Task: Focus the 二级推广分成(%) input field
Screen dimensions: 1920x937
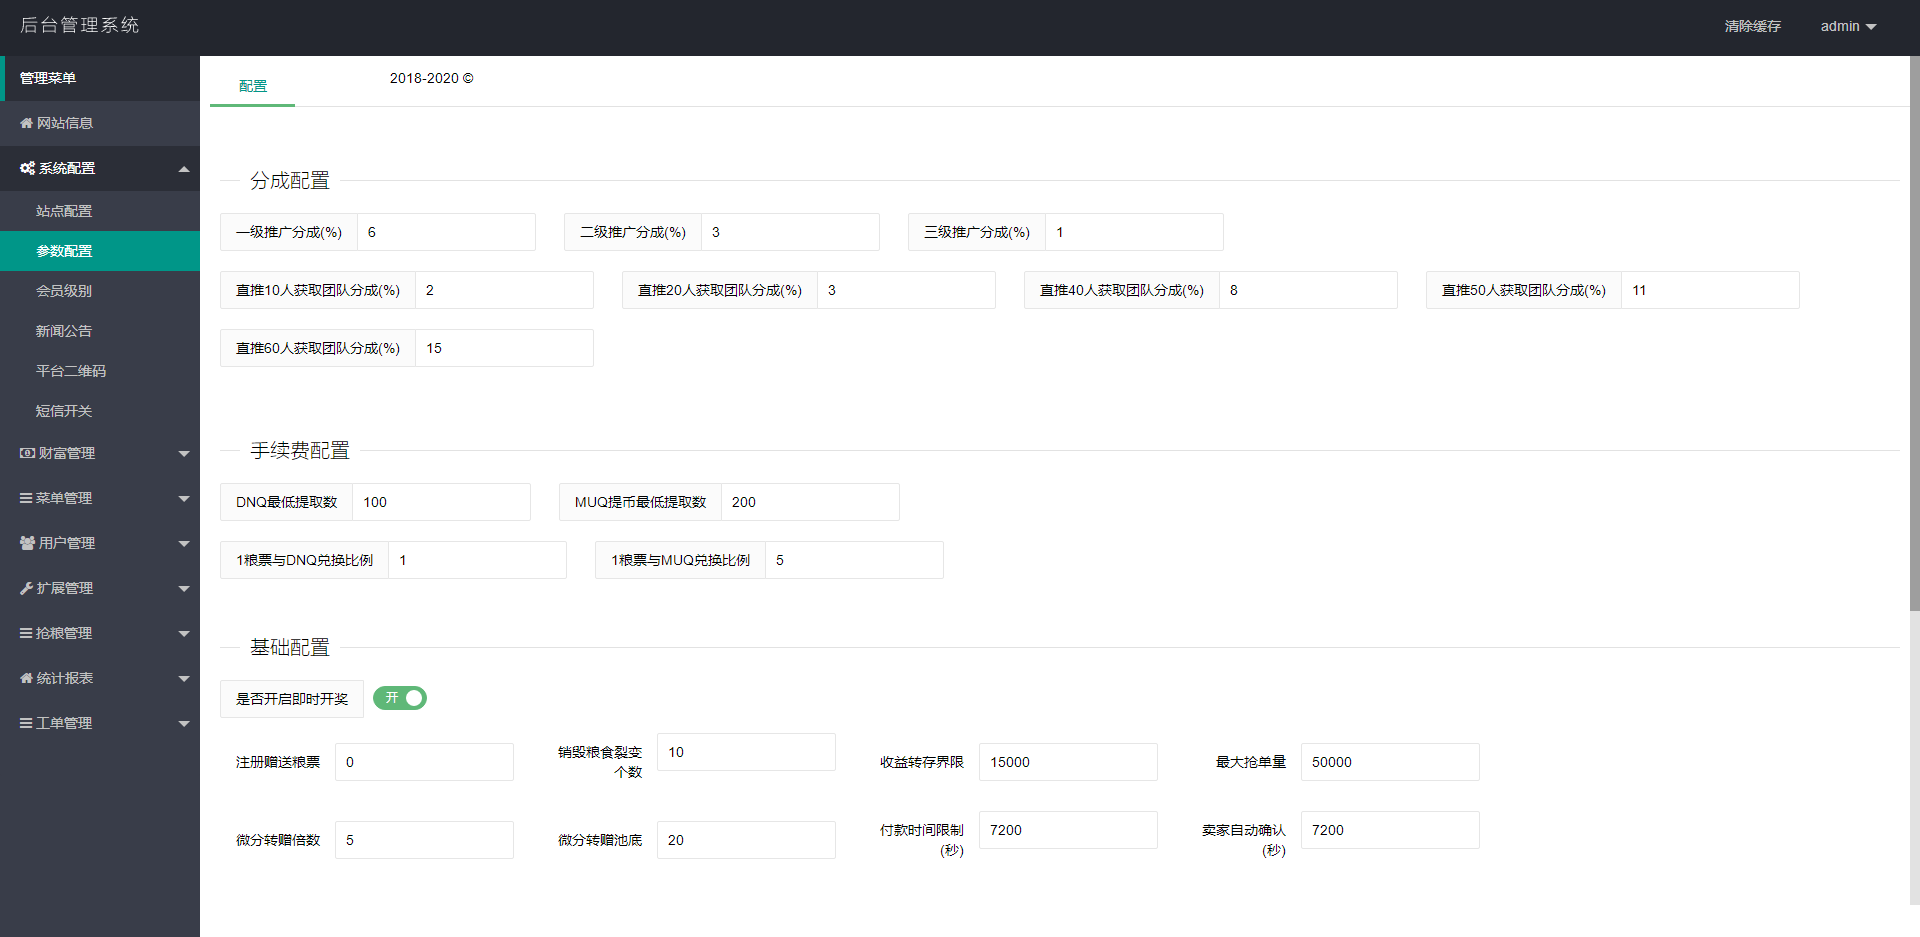Action: pyautogui.click(x=790, y=232)
